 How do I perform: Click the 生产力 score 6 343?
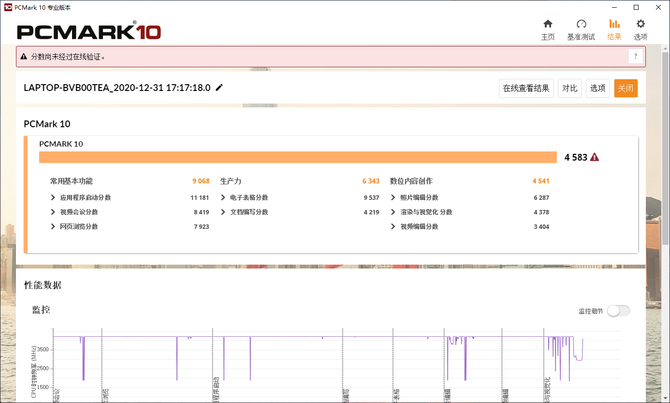point(371,181)
